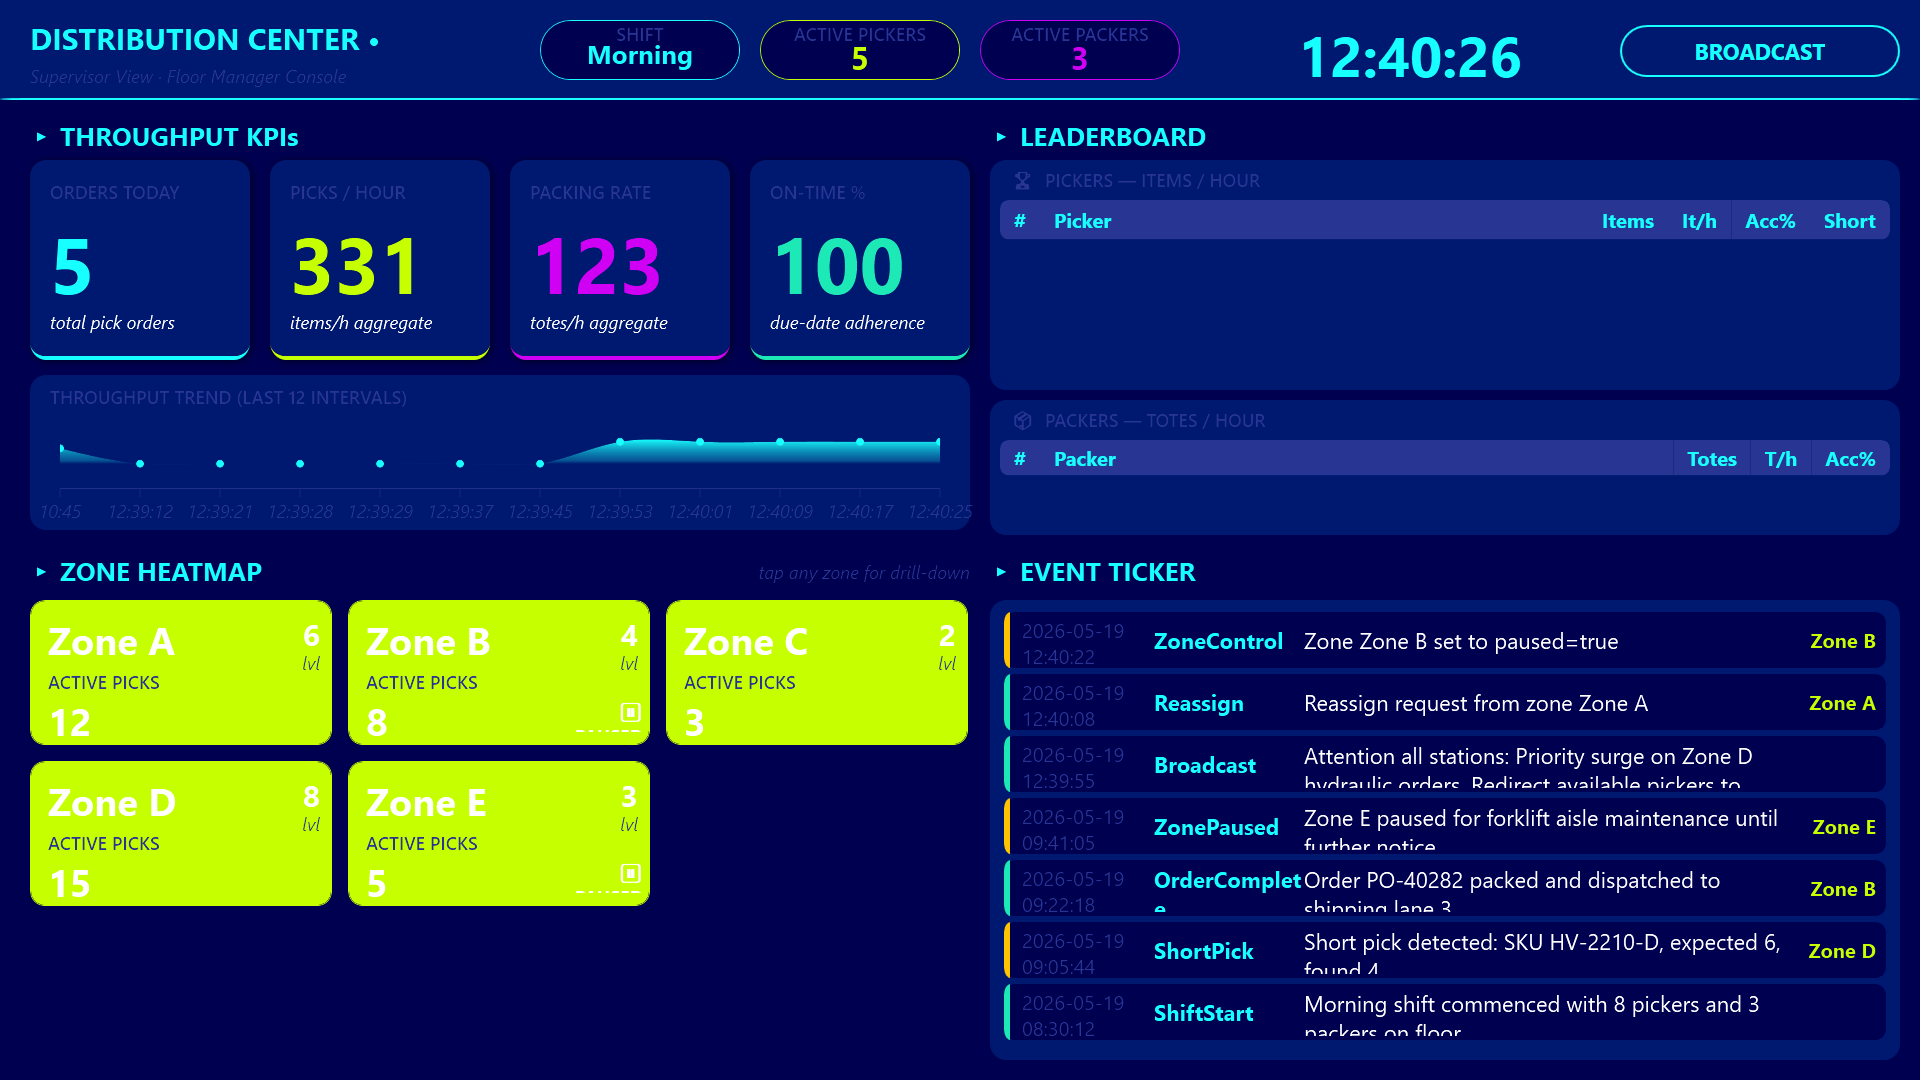Screen dimensions: 1920x1080
Task: Collapse Event Ticker section arrow
Action: (x=1001, y=572)
